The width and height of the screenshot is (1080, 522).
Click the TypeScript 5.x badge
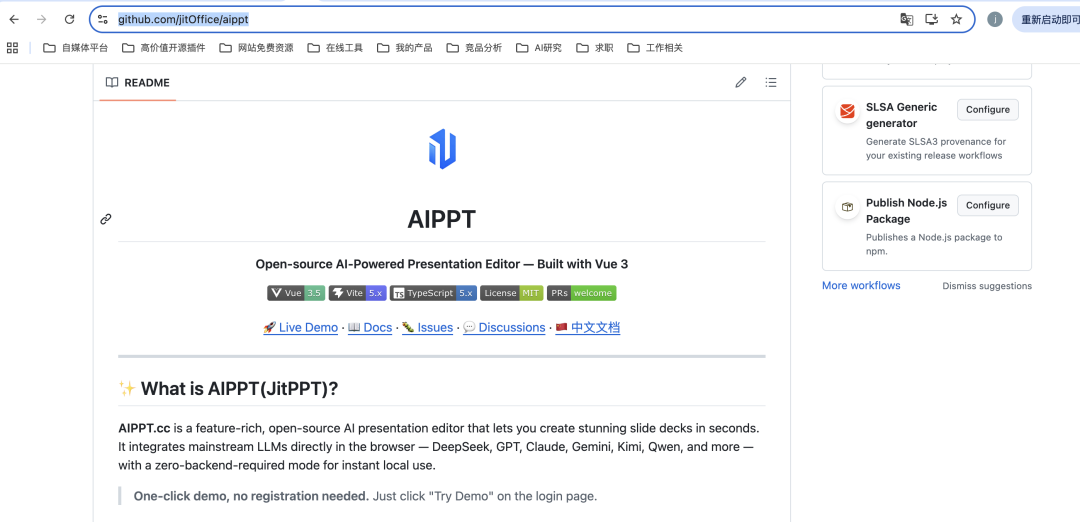point(433,293)
